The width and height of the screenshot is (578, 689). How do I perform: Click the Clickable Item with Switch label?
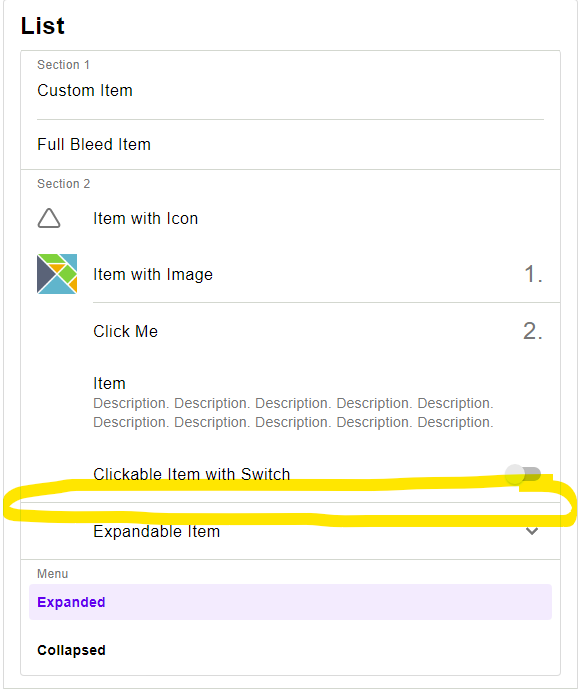pos(192,474)
